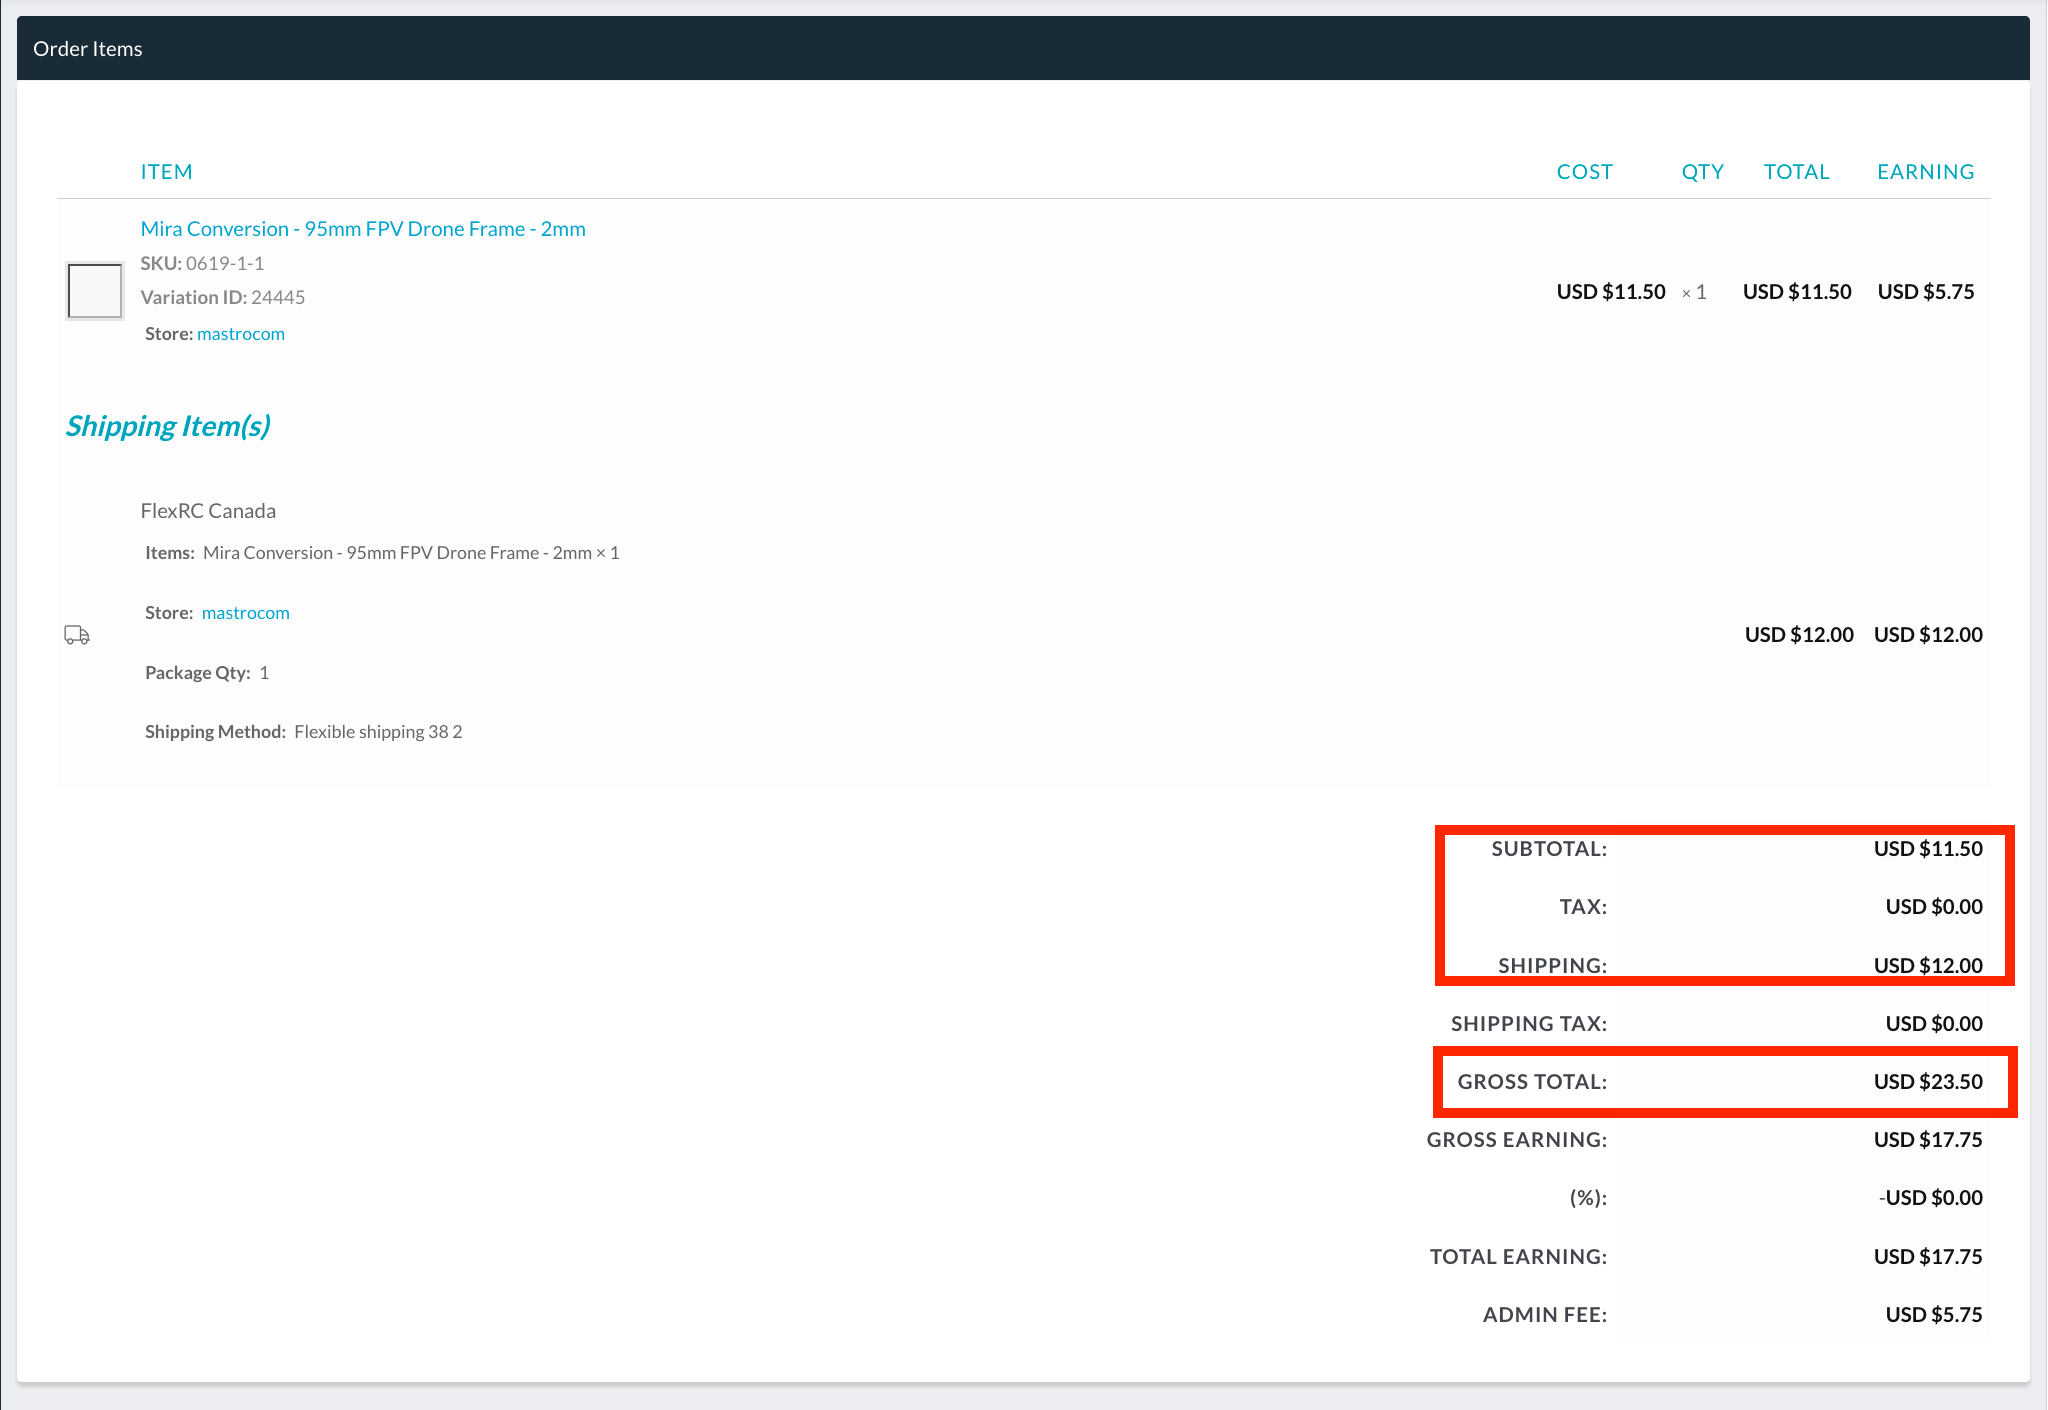Click the product thumbnail placeholder image
The image size is (2048, 1410).
(95, 291)
